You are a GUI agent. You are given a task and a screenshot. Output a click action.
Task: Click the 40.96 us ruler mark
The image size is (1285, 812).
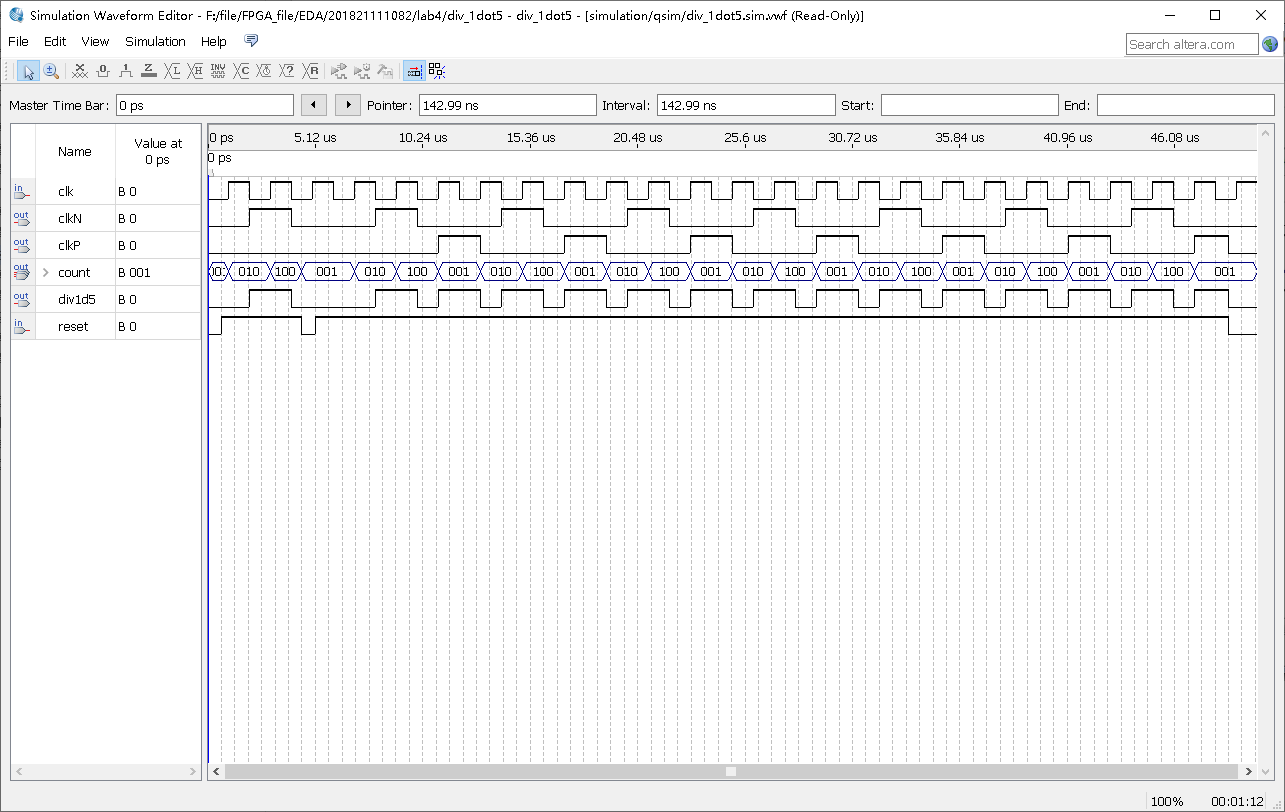tap(1067, 138)
